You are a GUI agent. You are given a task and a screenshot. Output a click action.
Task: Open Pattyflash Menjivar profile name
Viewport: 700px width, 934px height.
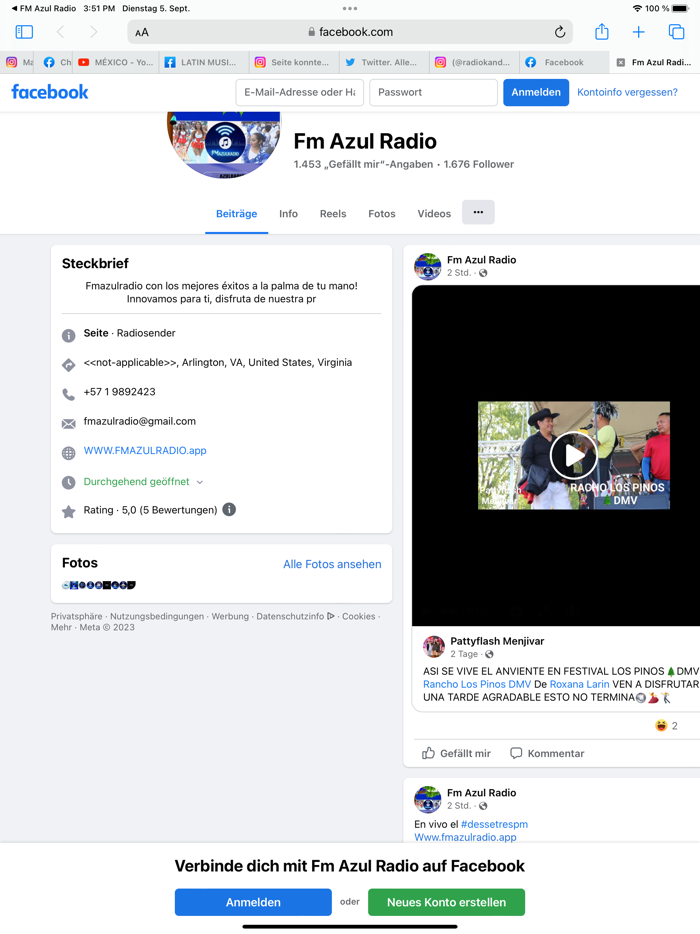[497, 641]
